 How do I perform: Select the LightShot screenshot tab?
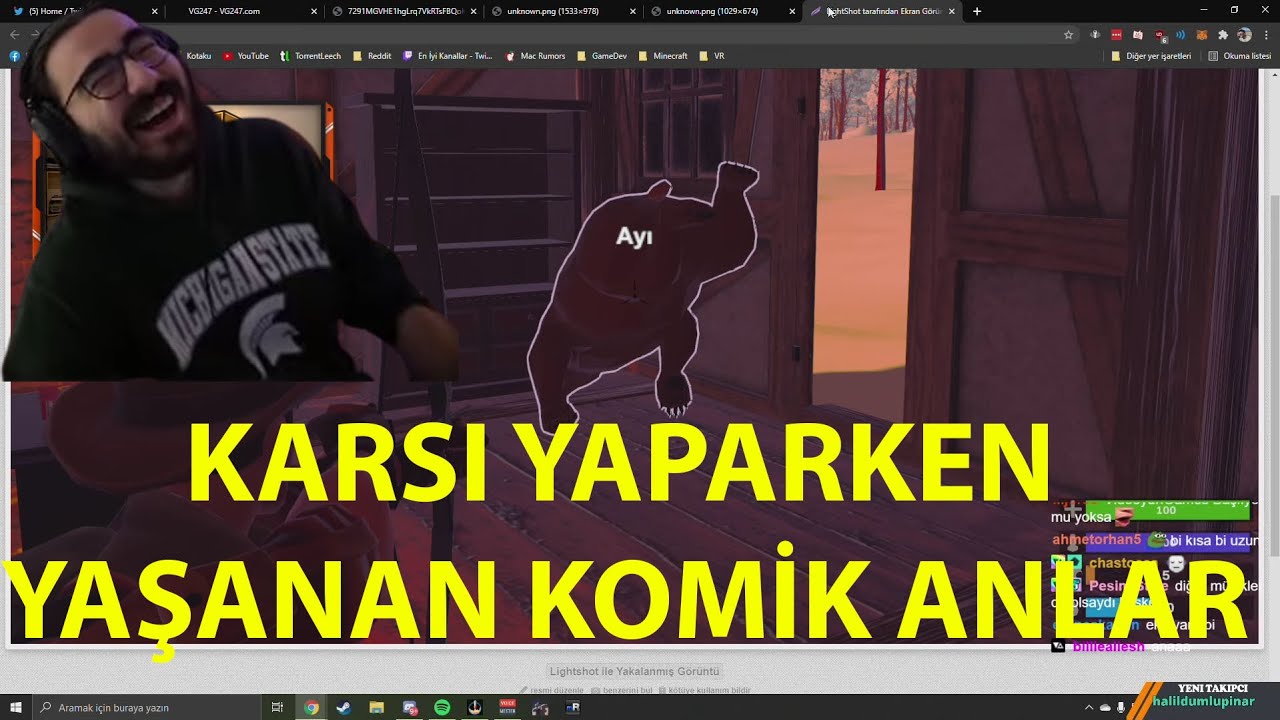coord(883,11)
